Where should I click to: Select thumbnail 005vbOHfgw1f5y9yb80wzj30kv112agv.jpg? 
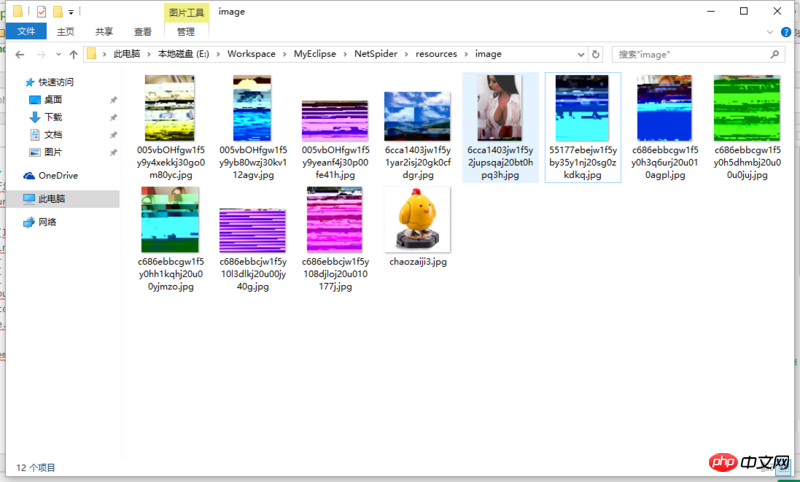point(252,108)
